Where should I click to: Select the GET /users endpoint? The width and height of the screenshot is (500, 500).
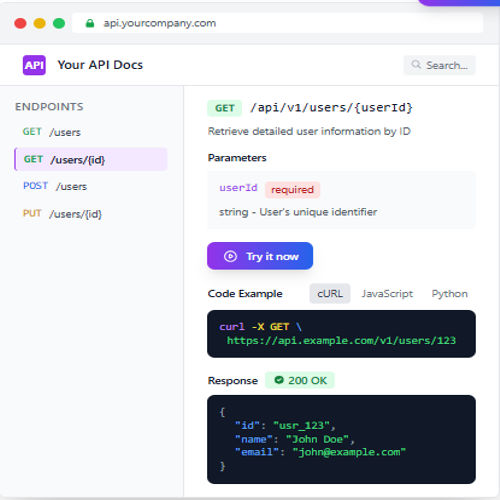91,132
